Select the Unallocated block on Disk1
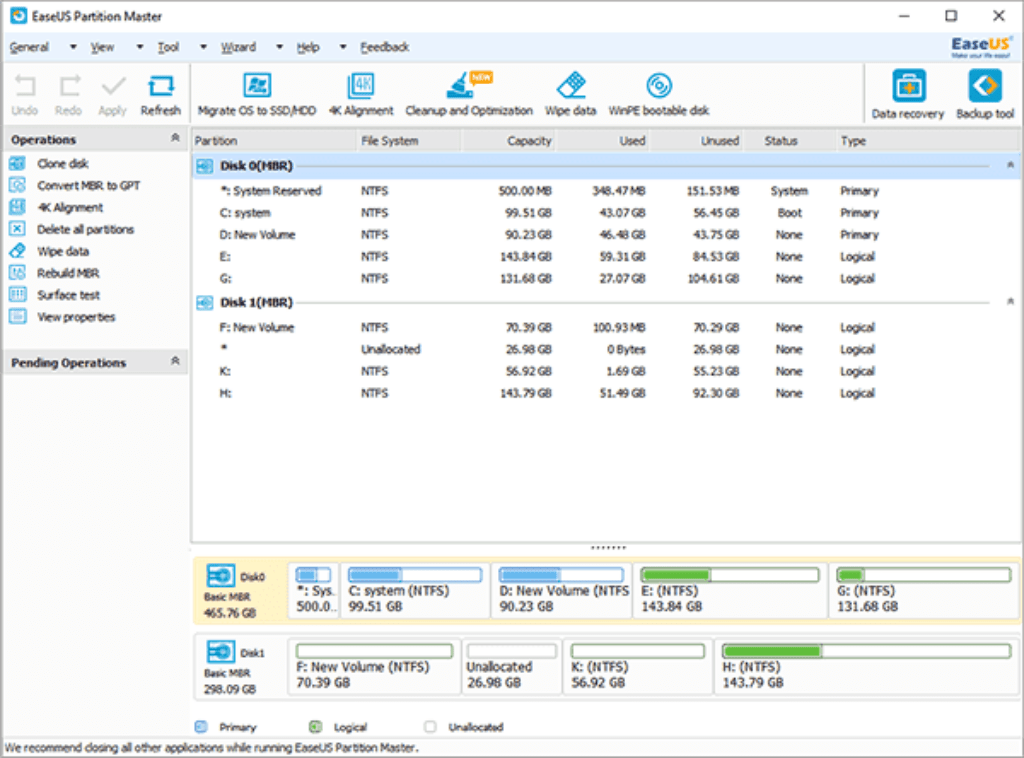The image size is (1024, 758). pos(511,666)
